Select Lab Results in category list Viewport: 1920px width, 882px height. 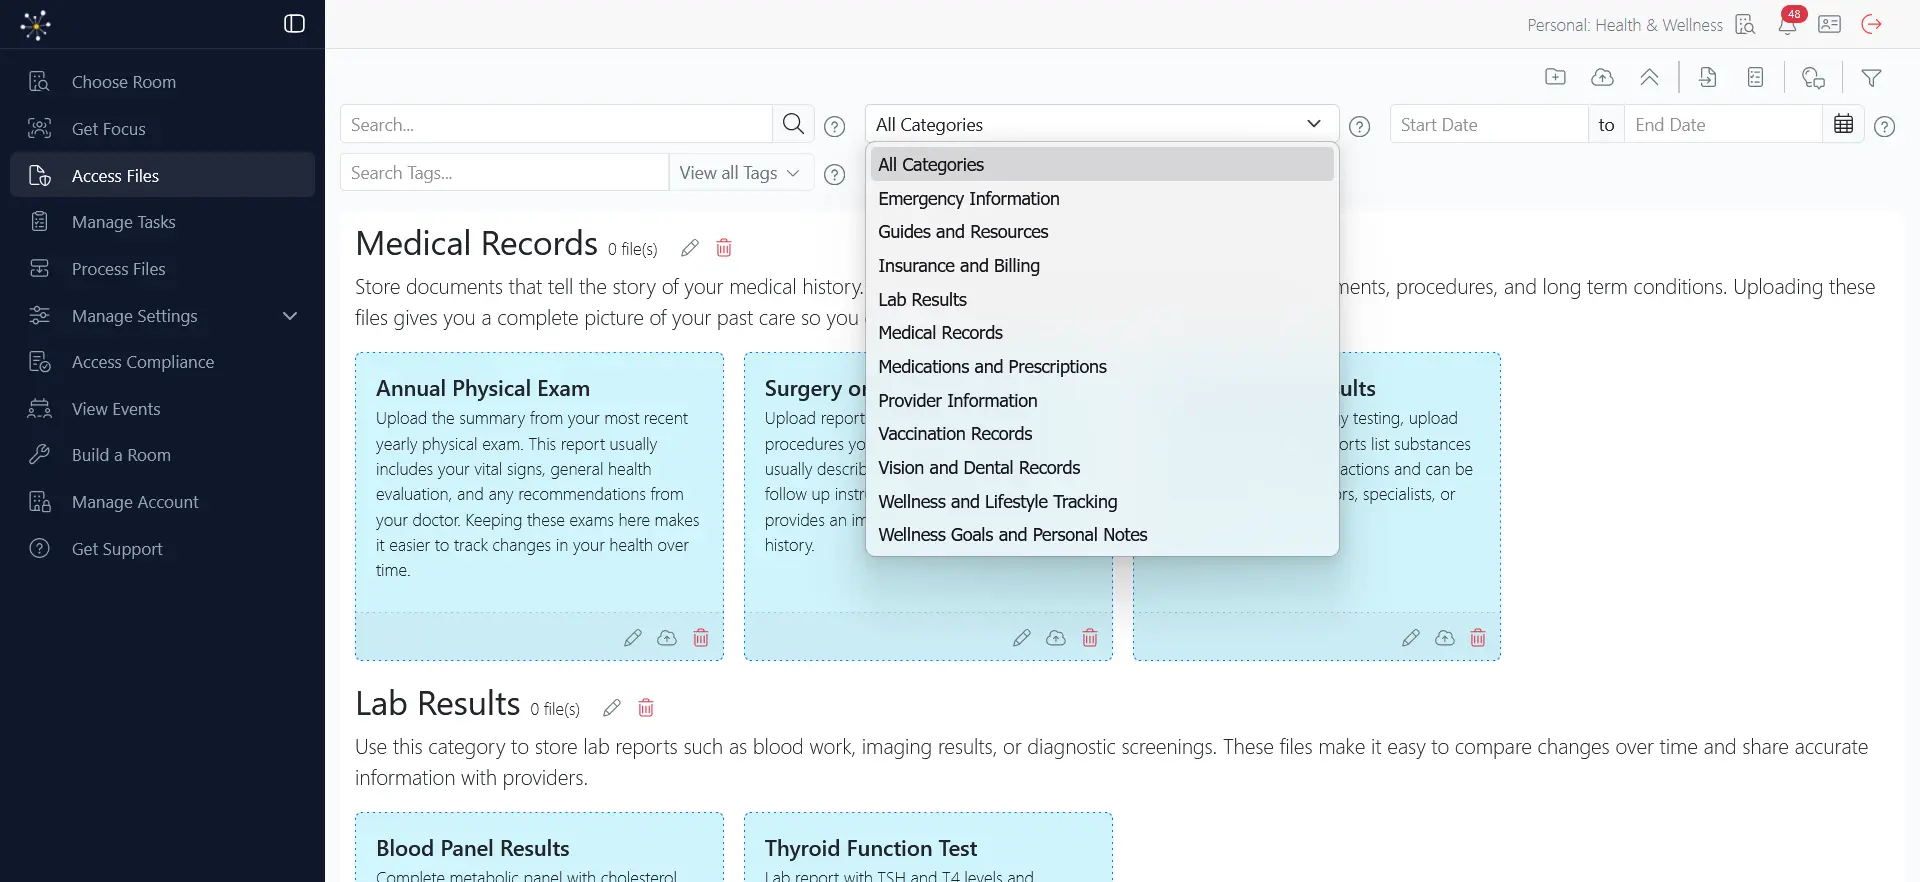1102,299
